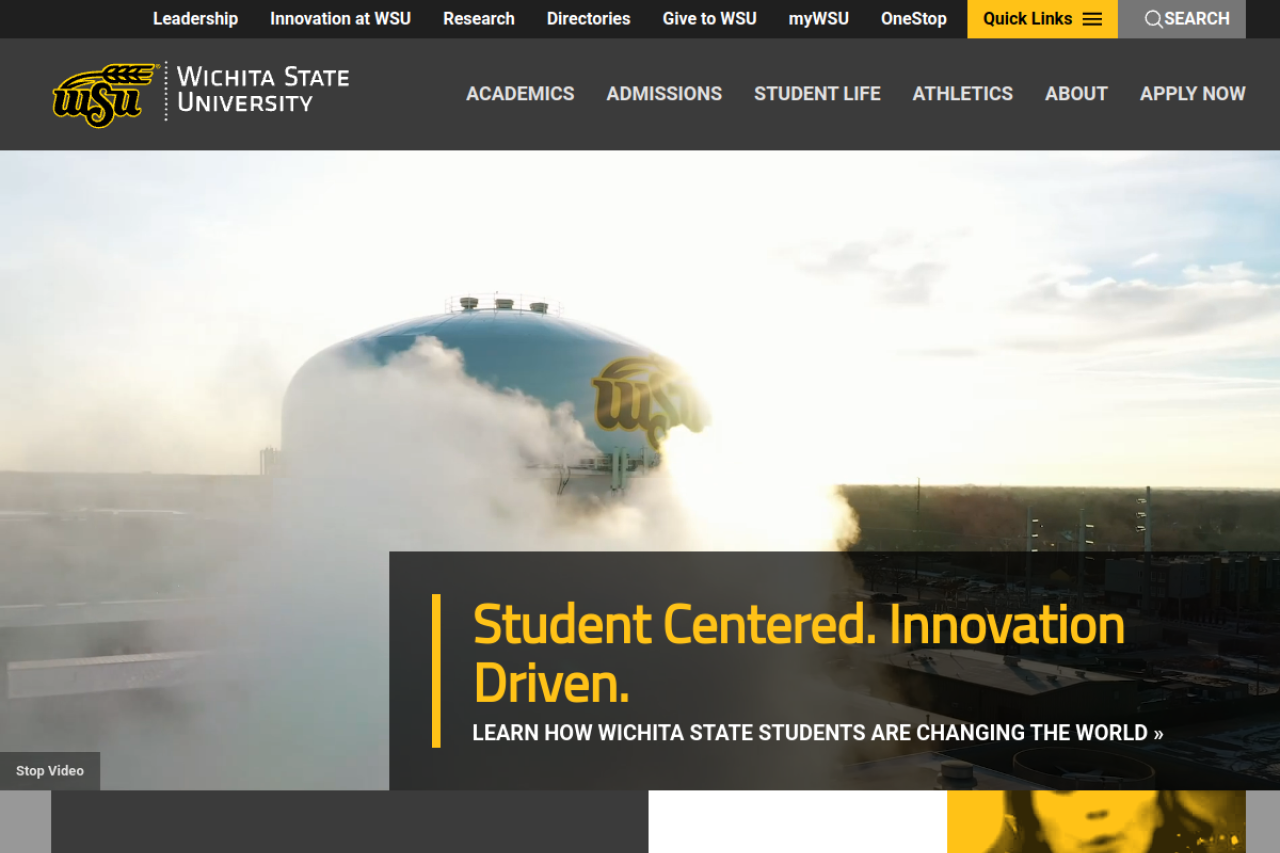Viewport: 1280px width, 853px height.
Task: Open the Leadership link
Action: (195, 19)
